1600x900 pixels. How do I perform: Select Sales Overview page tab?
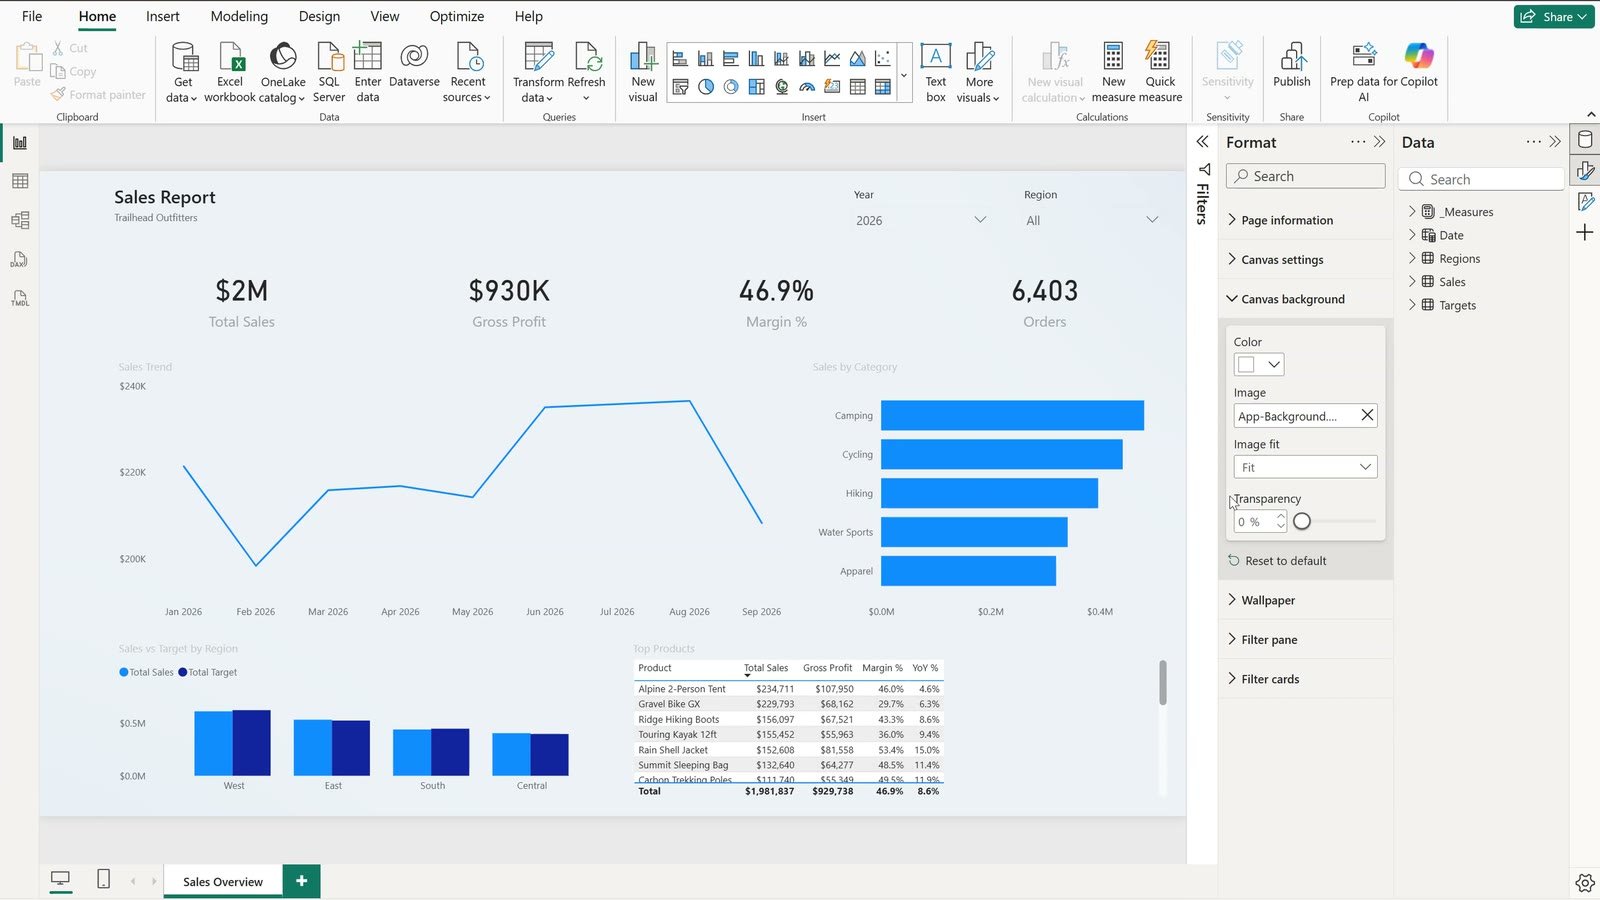pos(223,881)
